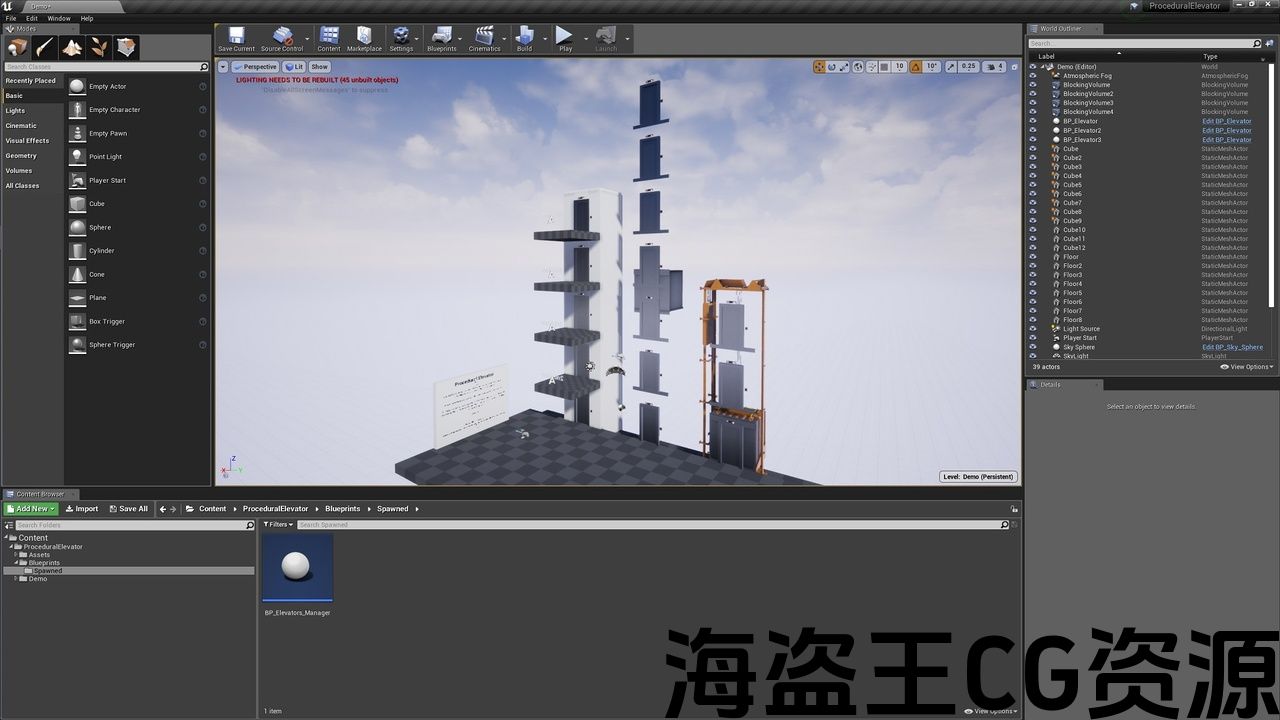This screenshot has height=720, width=1280.
Task: Click the Save Current toolbar icon
Action: click(x=237, y=39)
